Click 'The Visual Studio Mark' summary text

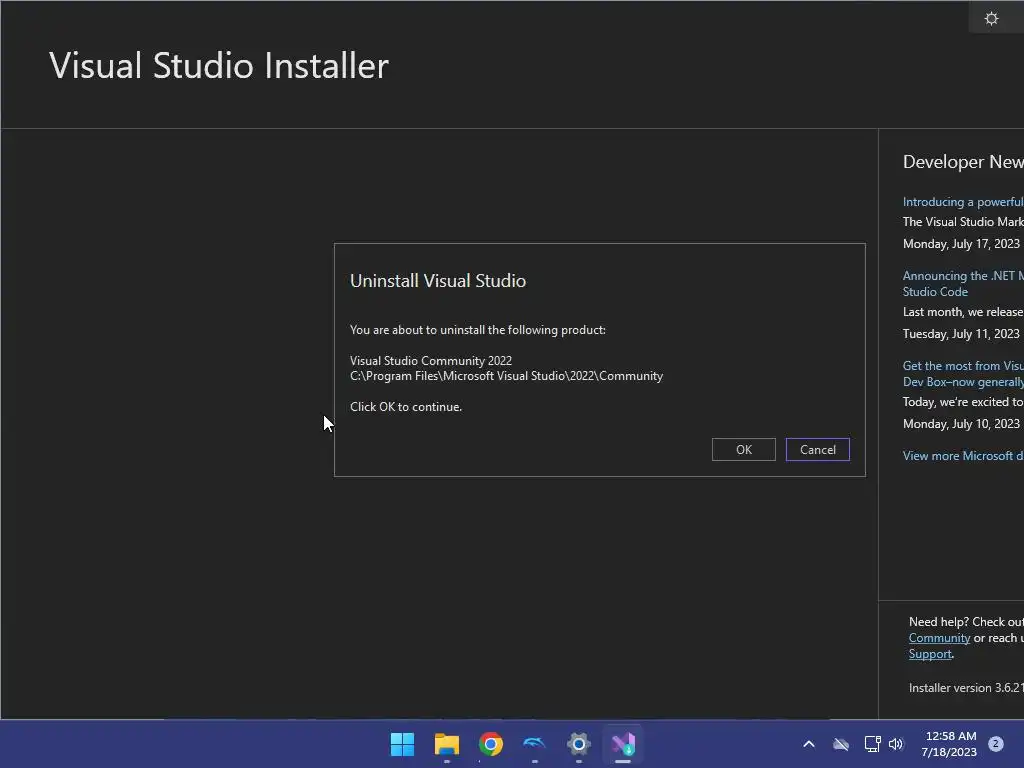click(963, 222)
